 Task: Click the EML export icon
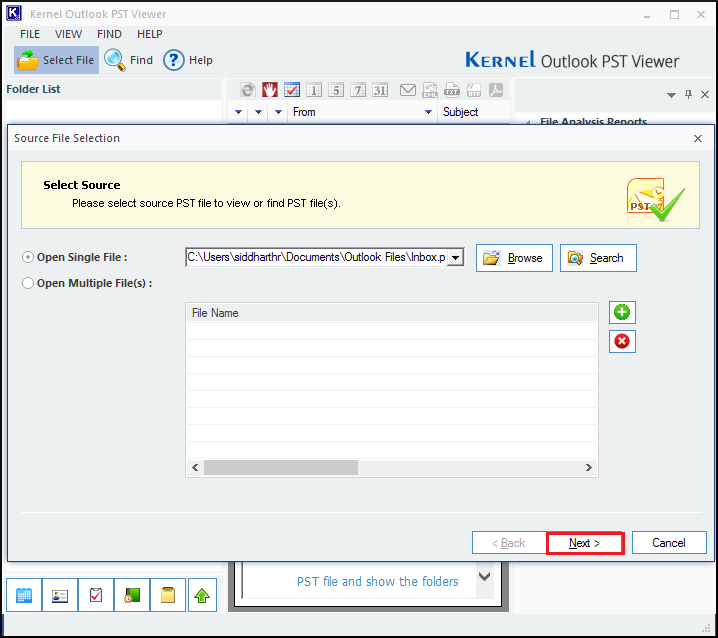point(430,90)
